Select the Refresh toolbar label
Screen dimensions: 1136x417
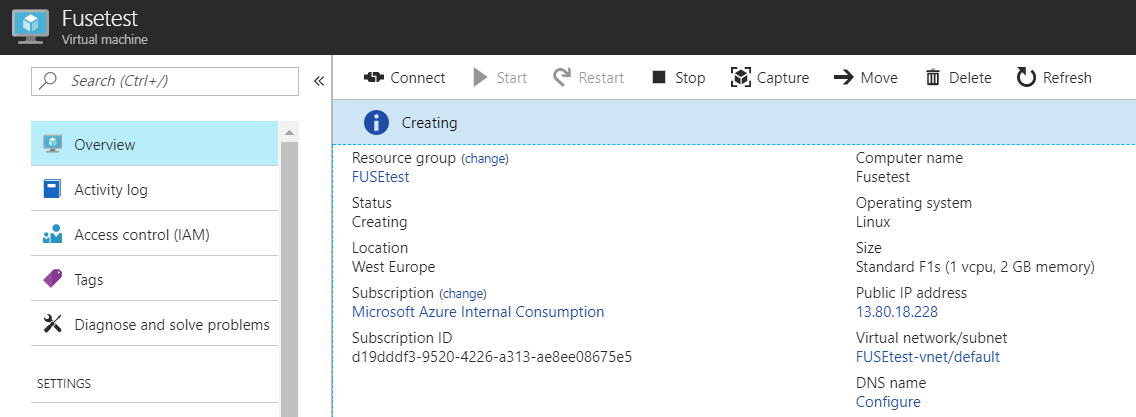click(1067, 77)
